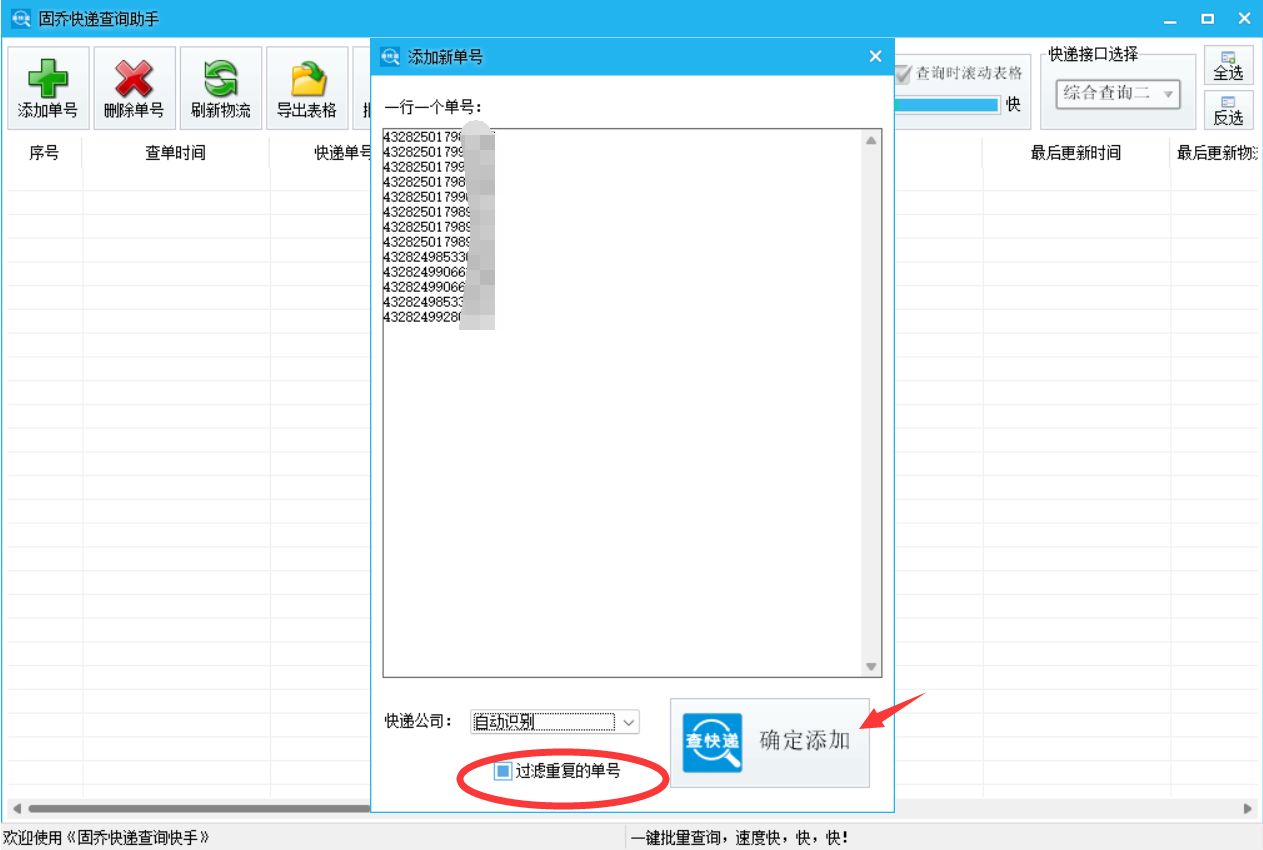The height and width of the screenshot is (850, 1263).
Task: Click the 查单时间 column header
Action: click(177, 152)
